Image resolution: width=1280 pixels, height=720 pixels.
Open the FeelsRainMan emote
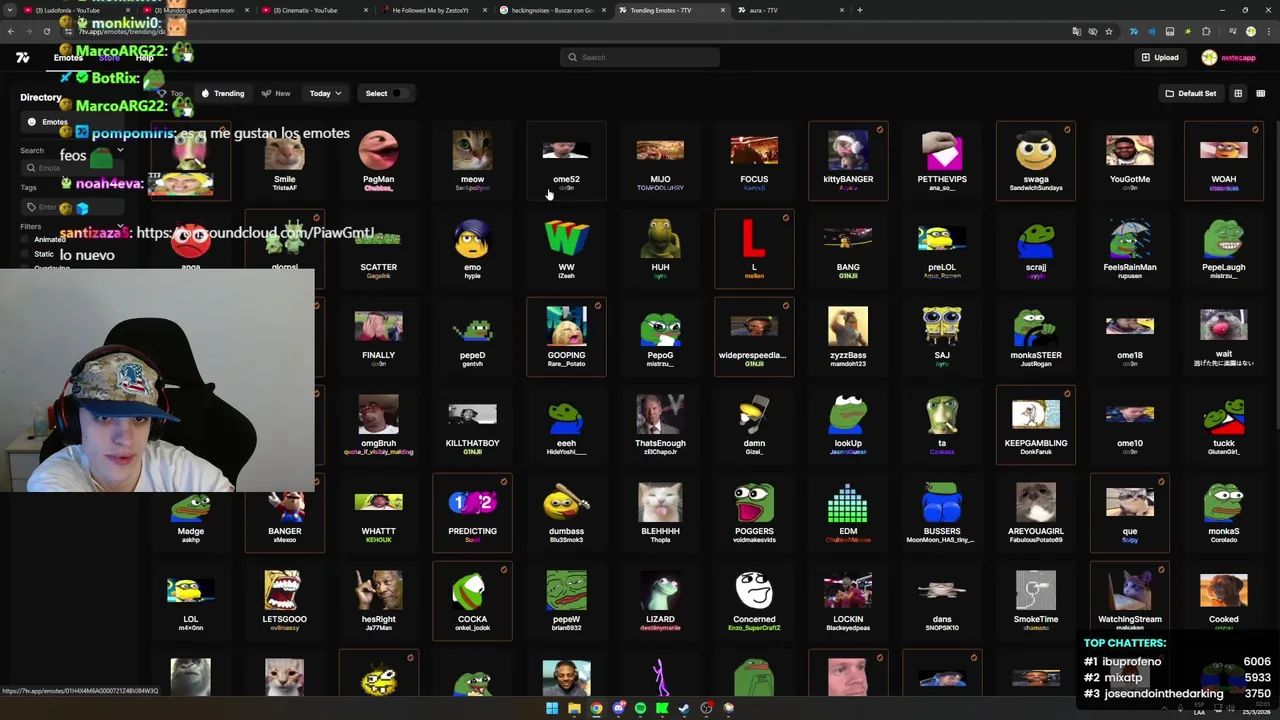(x=1130, y=249)
